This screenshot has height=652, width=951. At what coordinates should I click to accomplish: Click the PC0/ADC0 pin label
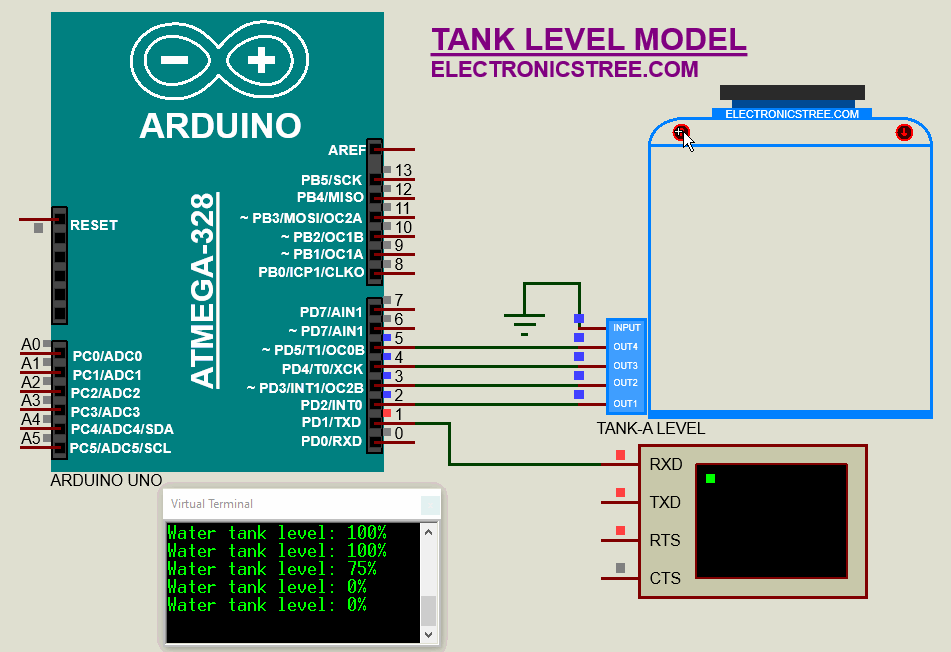coord(107,356)
